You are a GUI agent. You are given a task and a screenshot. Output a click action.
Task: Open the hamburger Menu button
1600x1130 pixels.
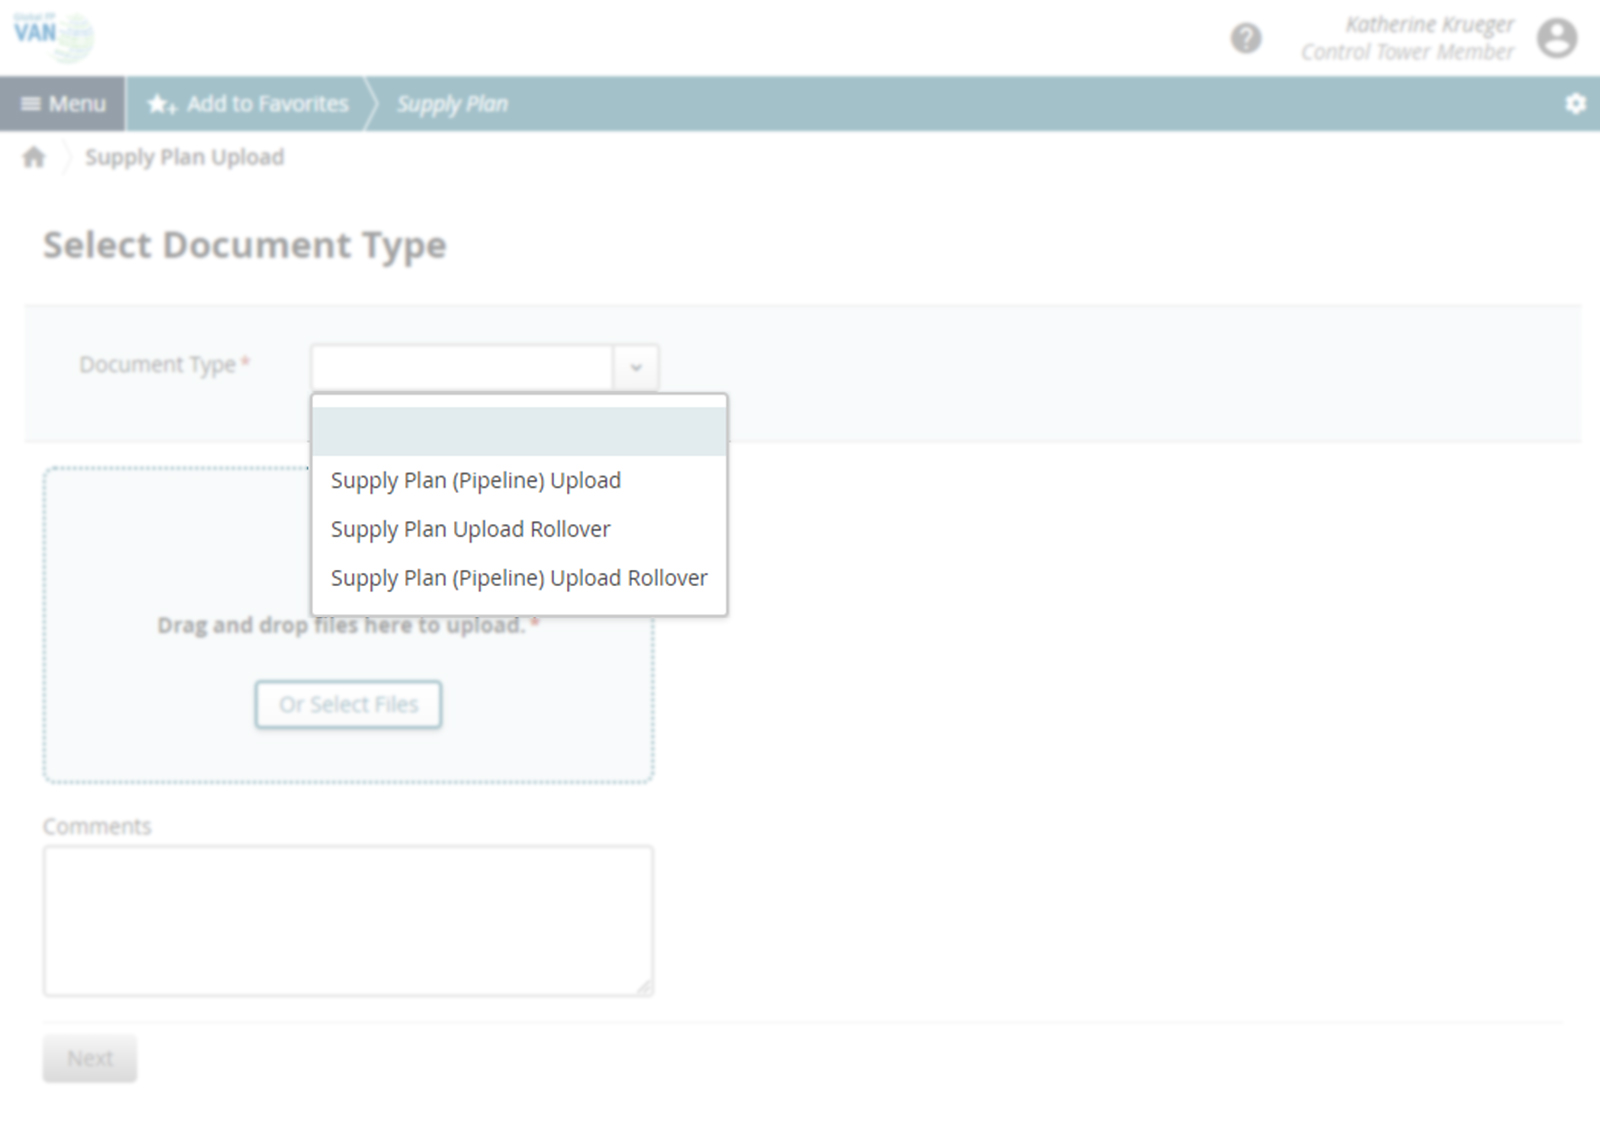pos(63,104)
